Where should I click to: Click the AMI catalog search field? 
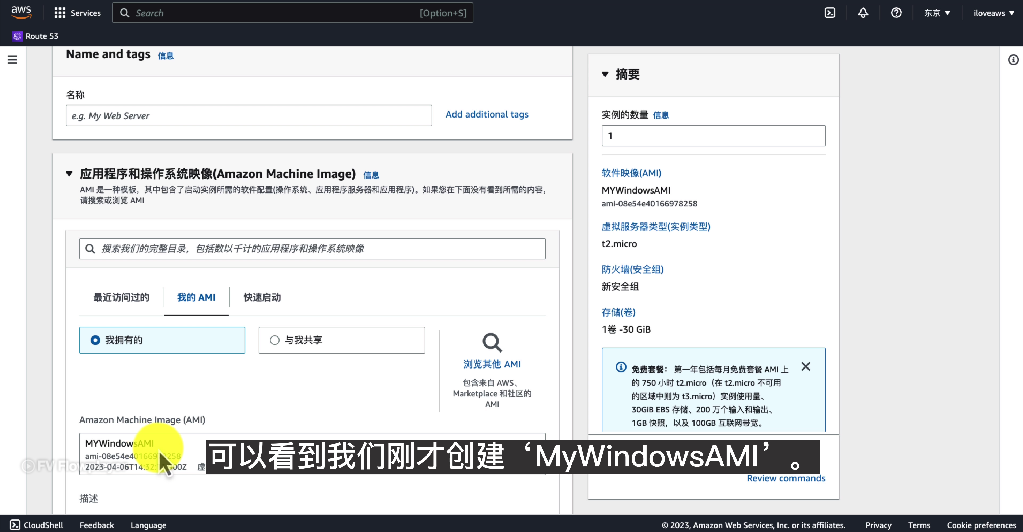313,249
